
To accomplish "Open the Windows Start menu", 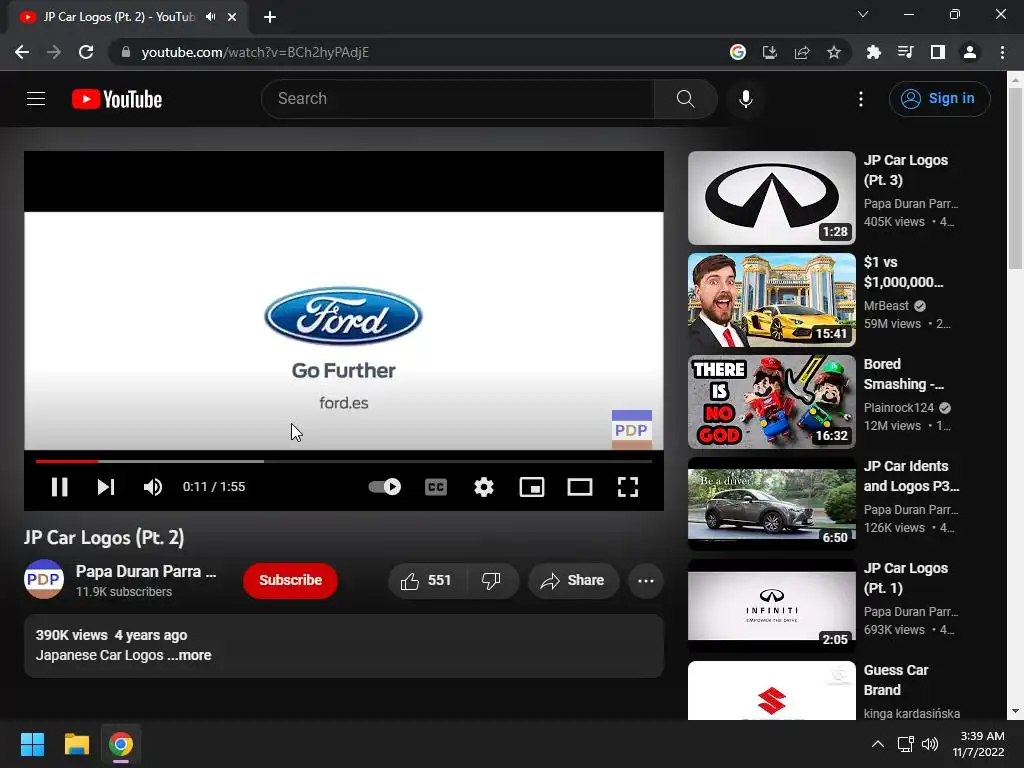I will click(x=32, y=744).
